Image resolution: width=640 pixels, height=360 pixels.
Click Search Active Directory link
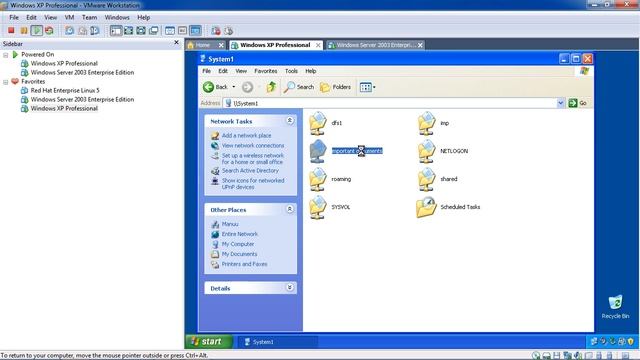click(250, 171)
